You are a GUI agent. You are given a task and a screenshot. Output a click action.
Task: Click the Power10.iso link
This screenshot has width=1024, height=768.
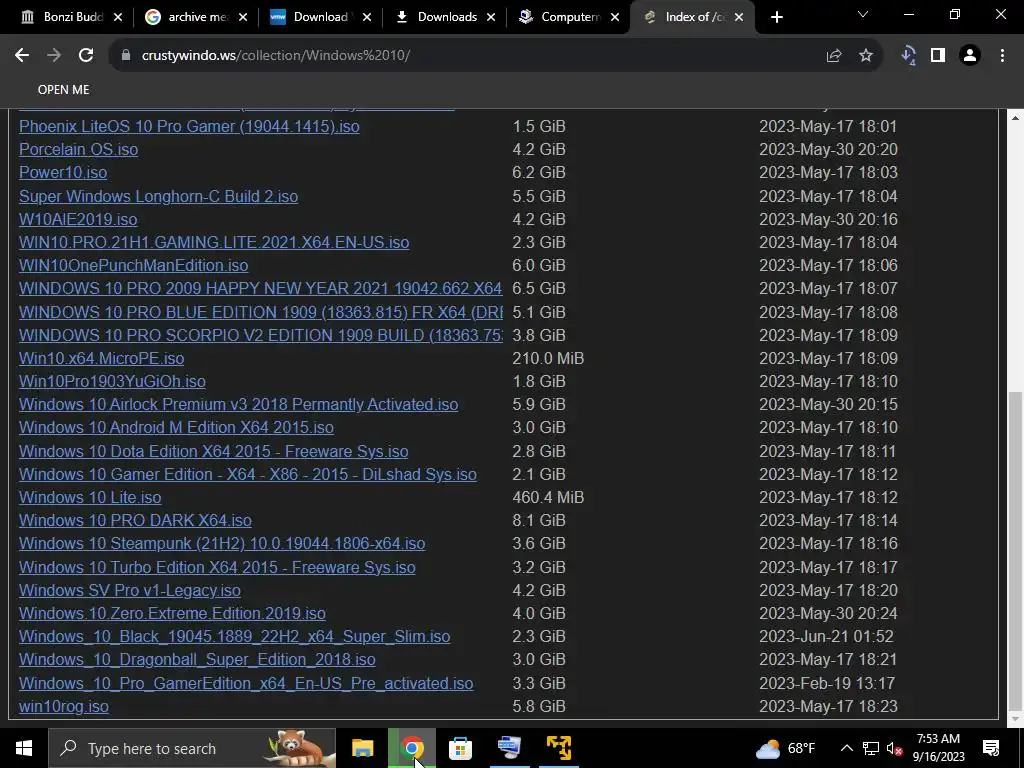[x=63, y=172]
